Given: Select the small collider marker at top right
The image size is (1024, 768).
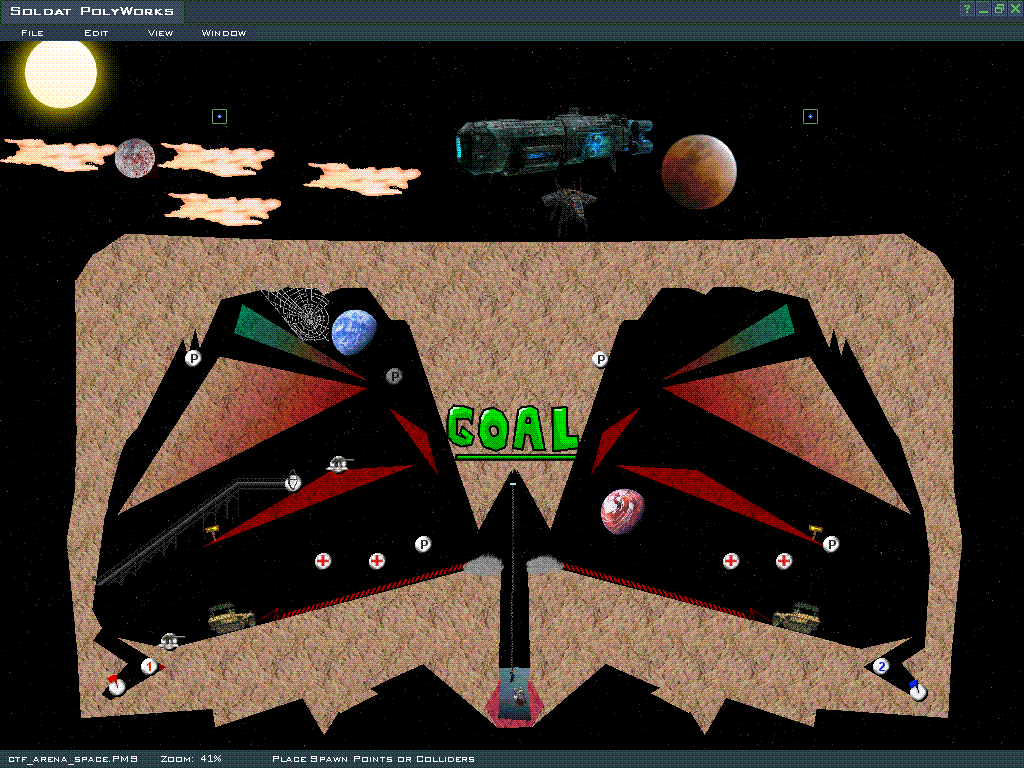Looking at the screenshot, I should 810,117.
